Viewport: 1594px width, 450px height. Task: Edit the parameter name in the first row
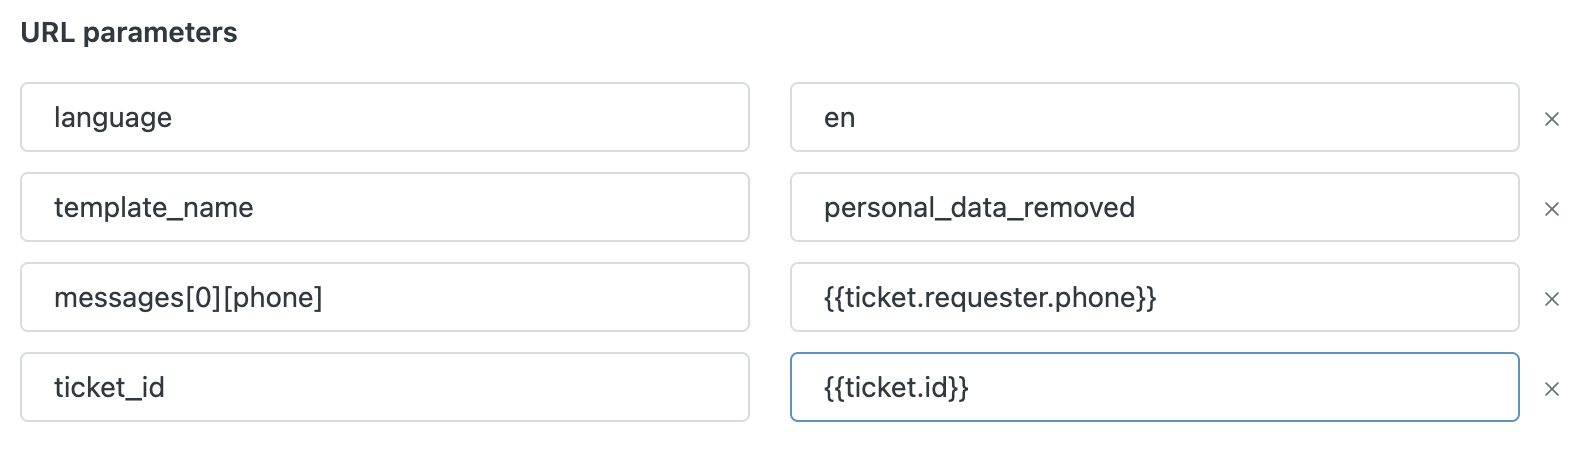tap(385, 117)
